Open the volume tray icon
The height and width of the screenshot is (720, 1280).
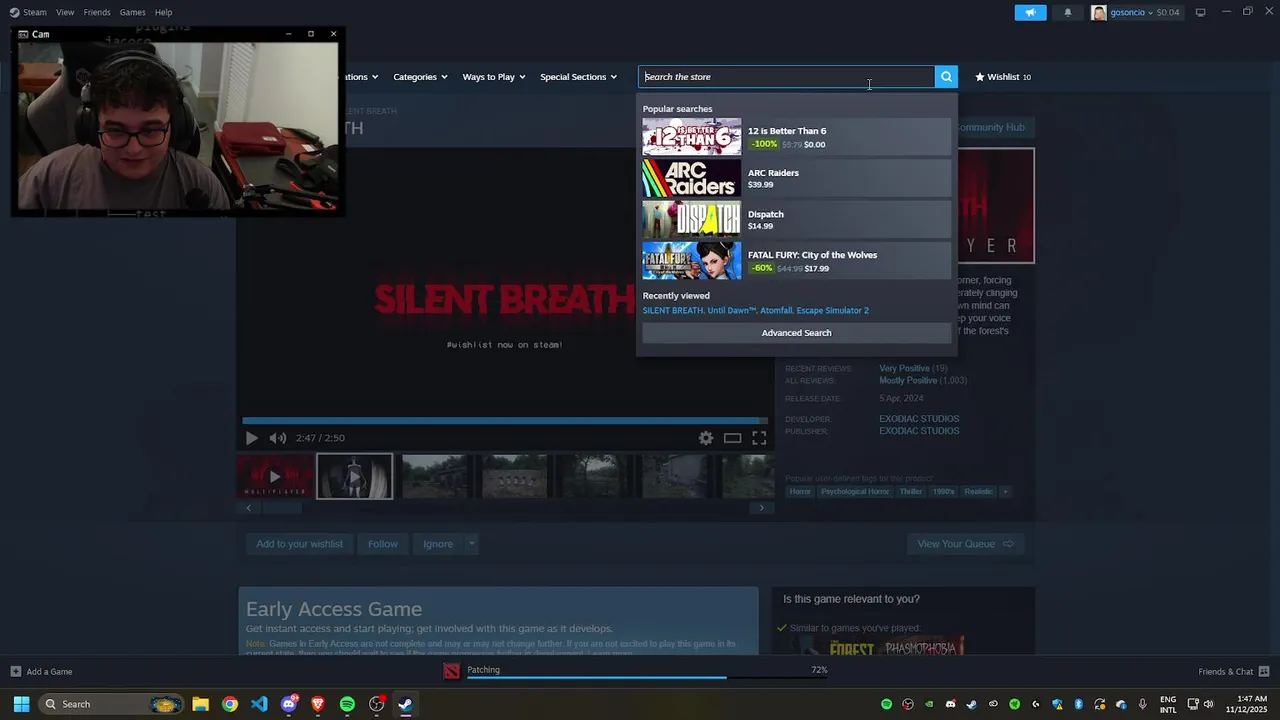coord(1208,704)
